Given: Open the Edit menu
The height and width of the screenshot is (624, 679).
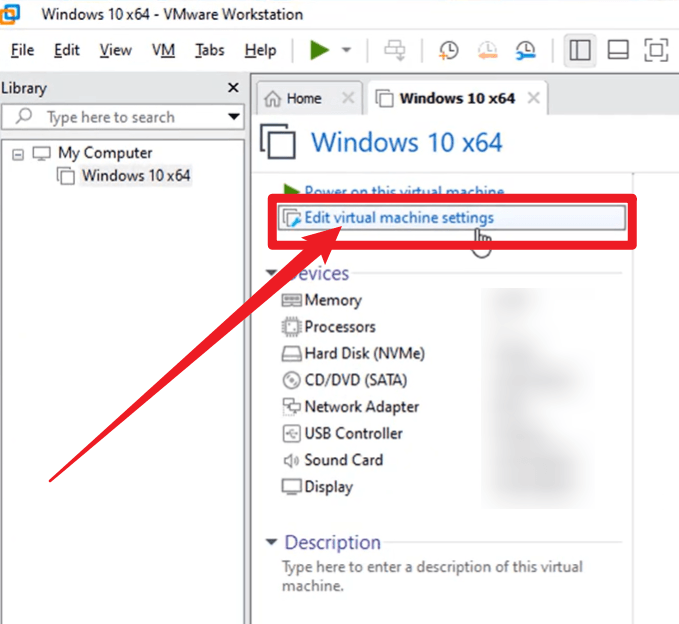Looking at the screenshot, I should point(67,50).
